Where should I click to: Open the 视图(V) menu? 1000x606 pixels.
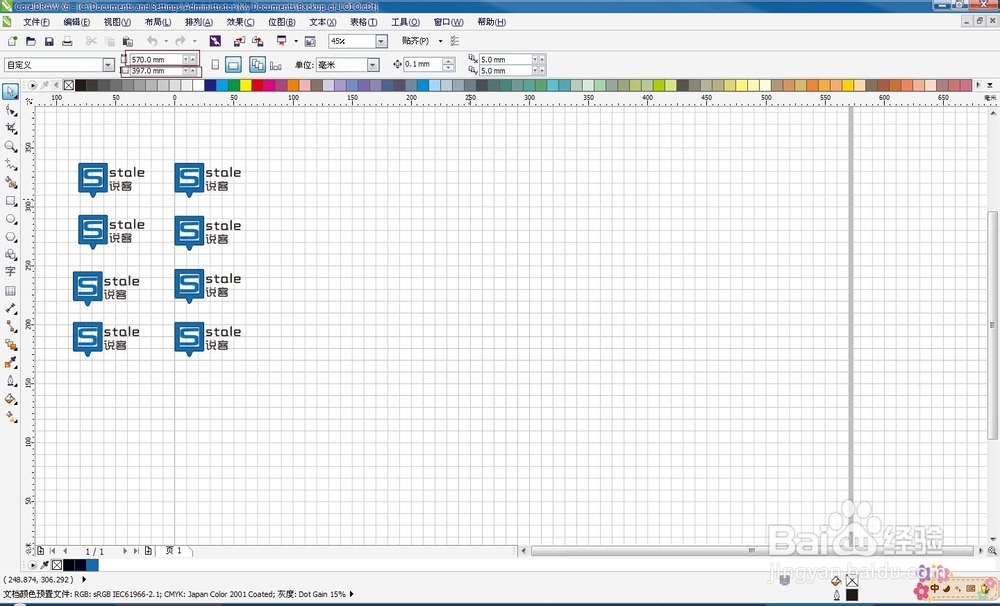(x=117, y=22)
